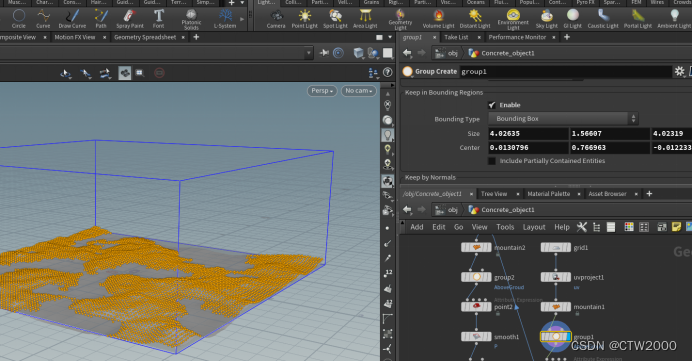Open the Bounding Type dropdown
The width and height of the screenshot is (693, 361).
pos(563,118)
